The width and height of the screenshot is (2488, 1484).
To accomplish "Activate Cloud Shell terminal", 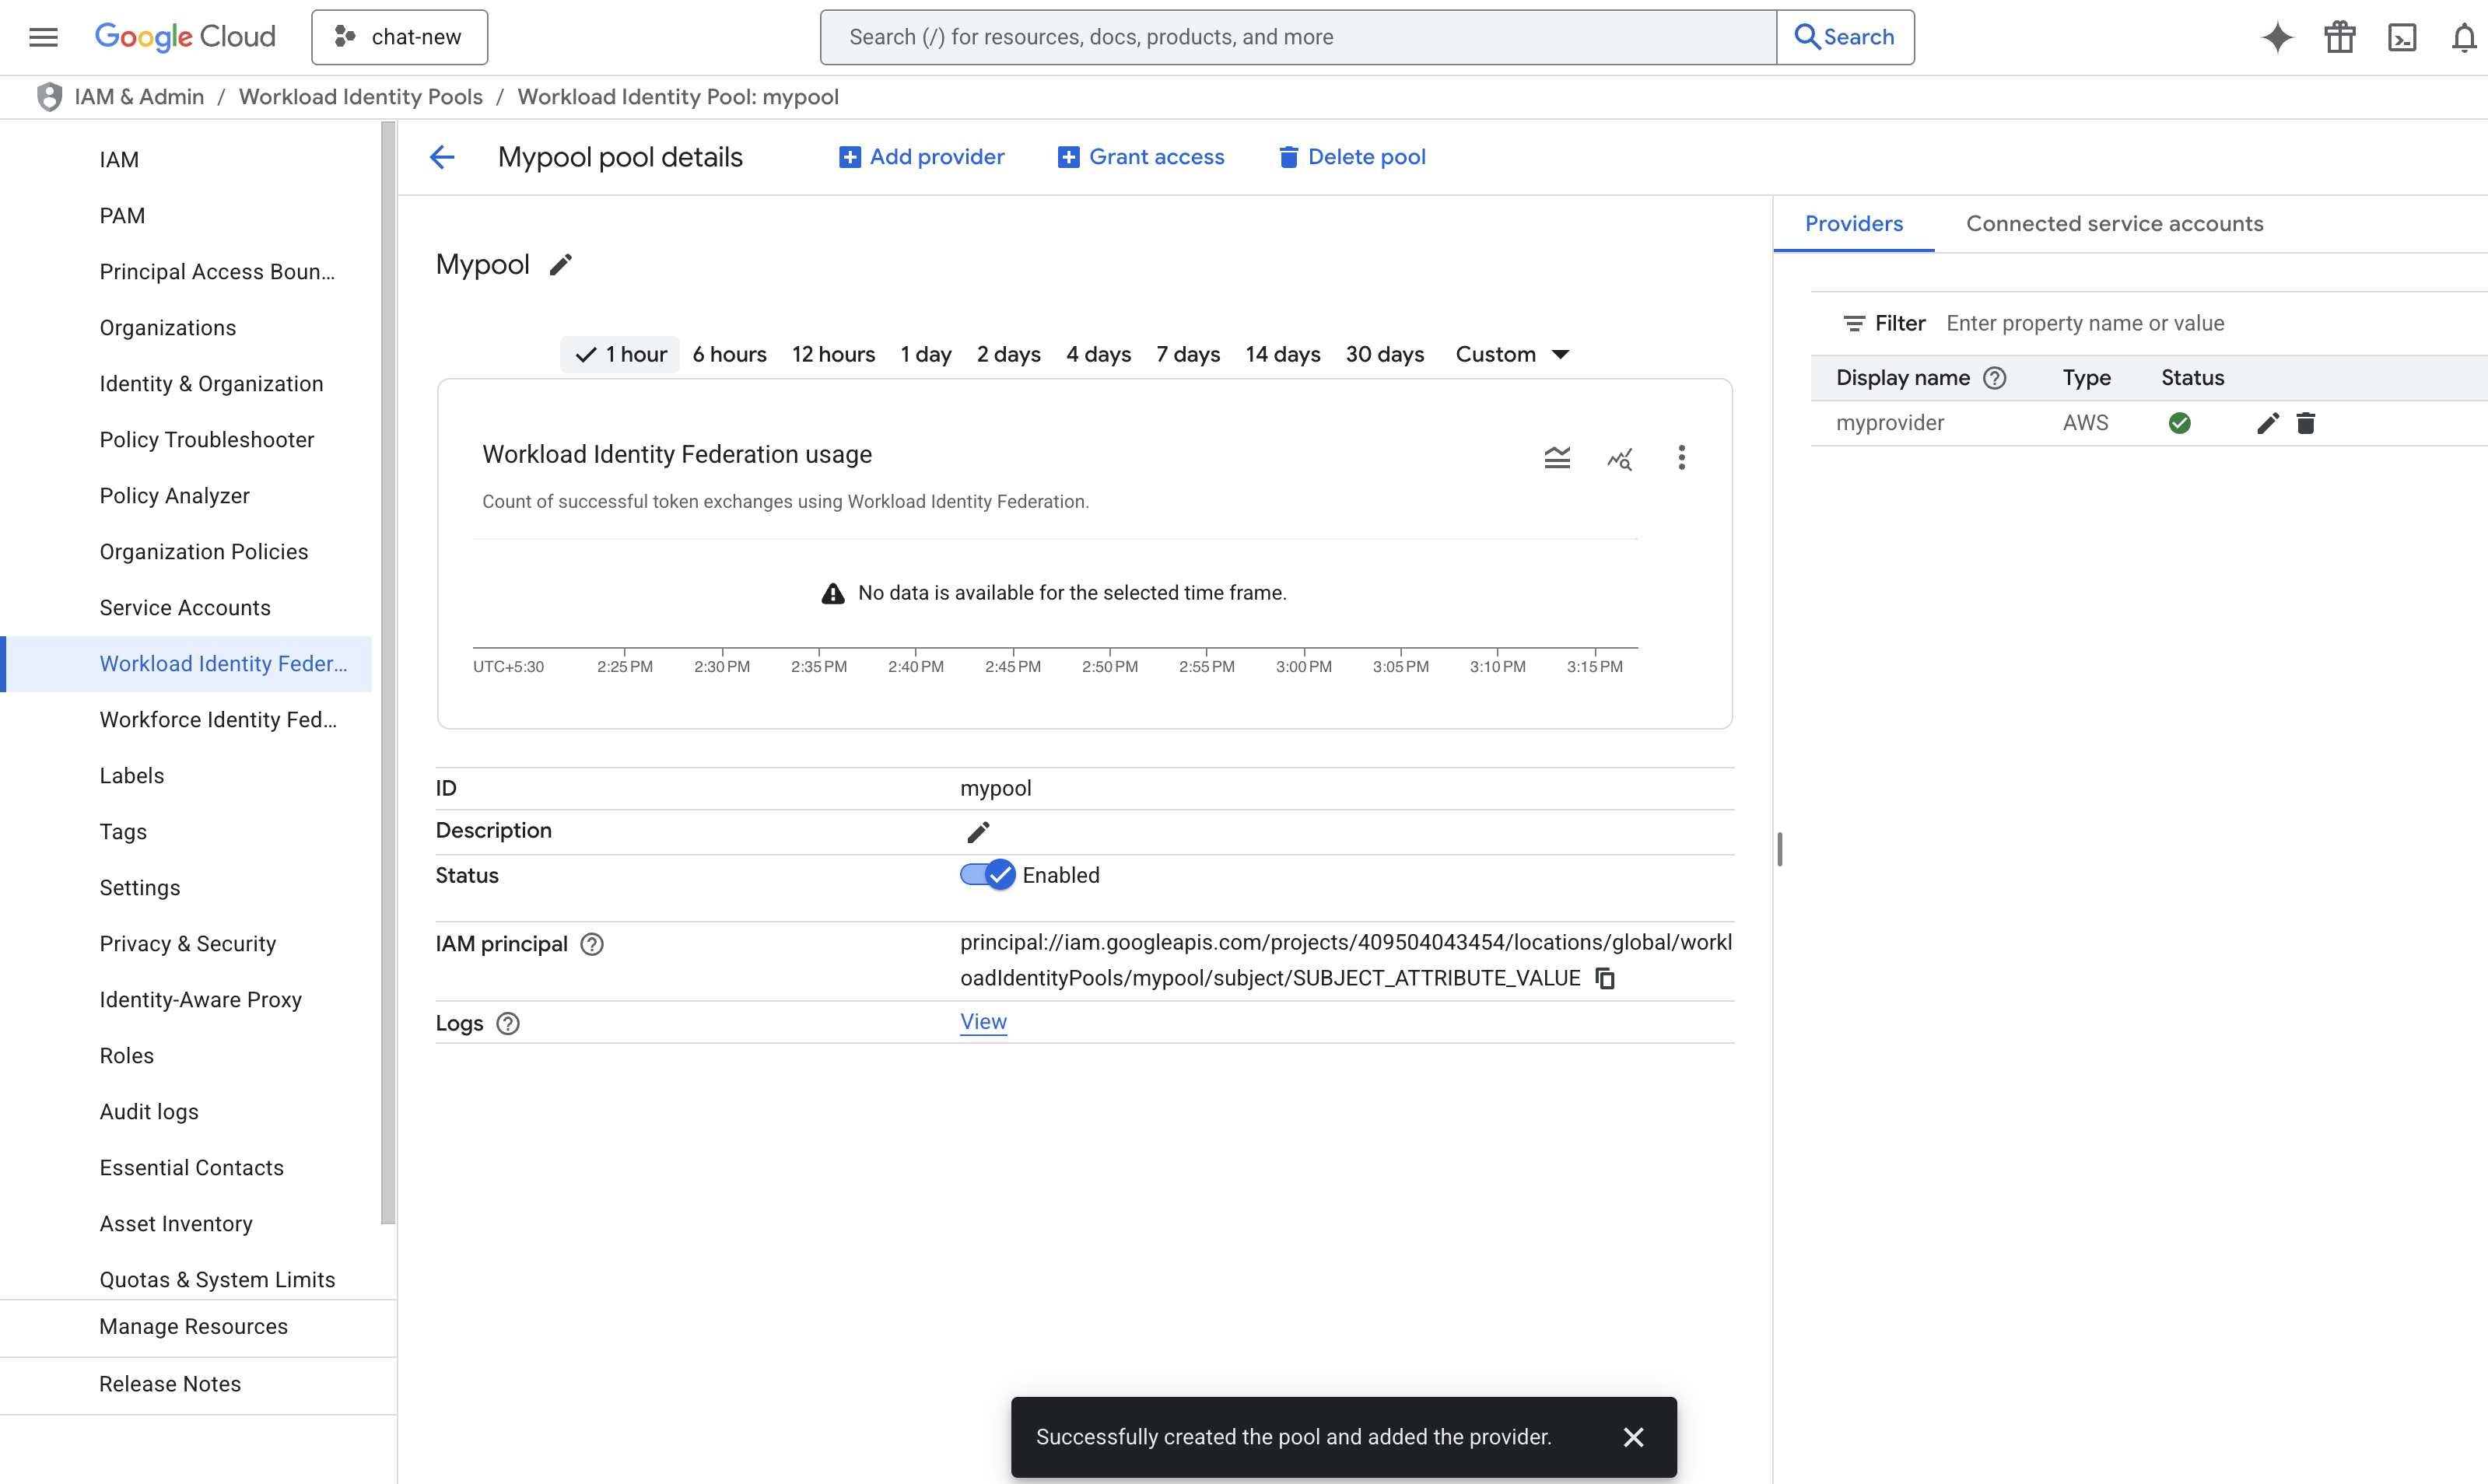I will click(x=2403, y=37).
